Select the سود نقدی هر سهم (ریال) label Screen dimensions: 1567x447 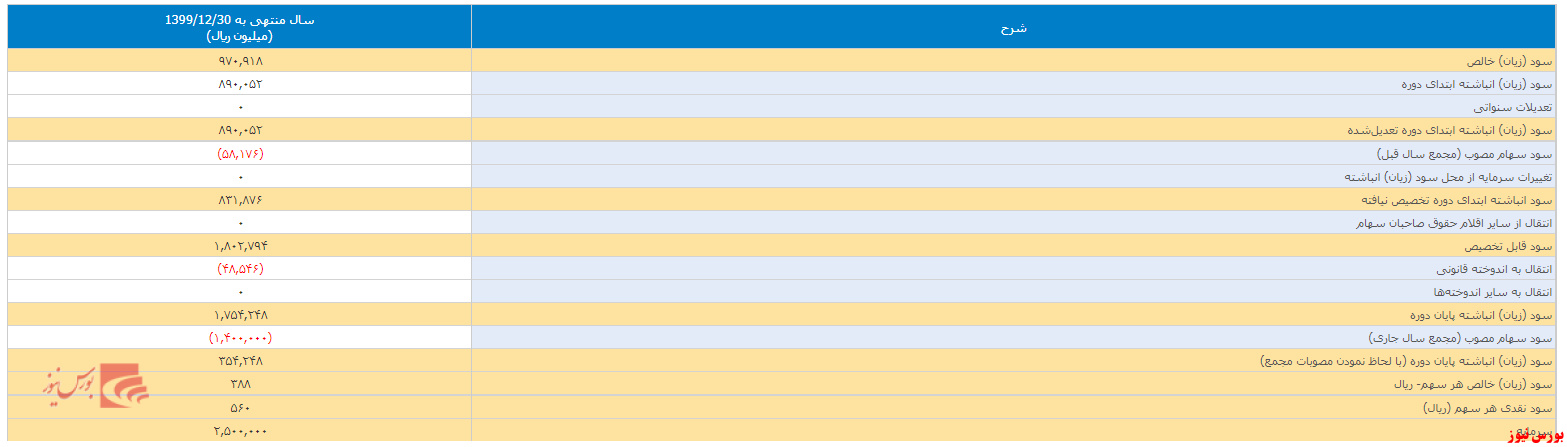pyautogui.click(x=1488, y=408)
